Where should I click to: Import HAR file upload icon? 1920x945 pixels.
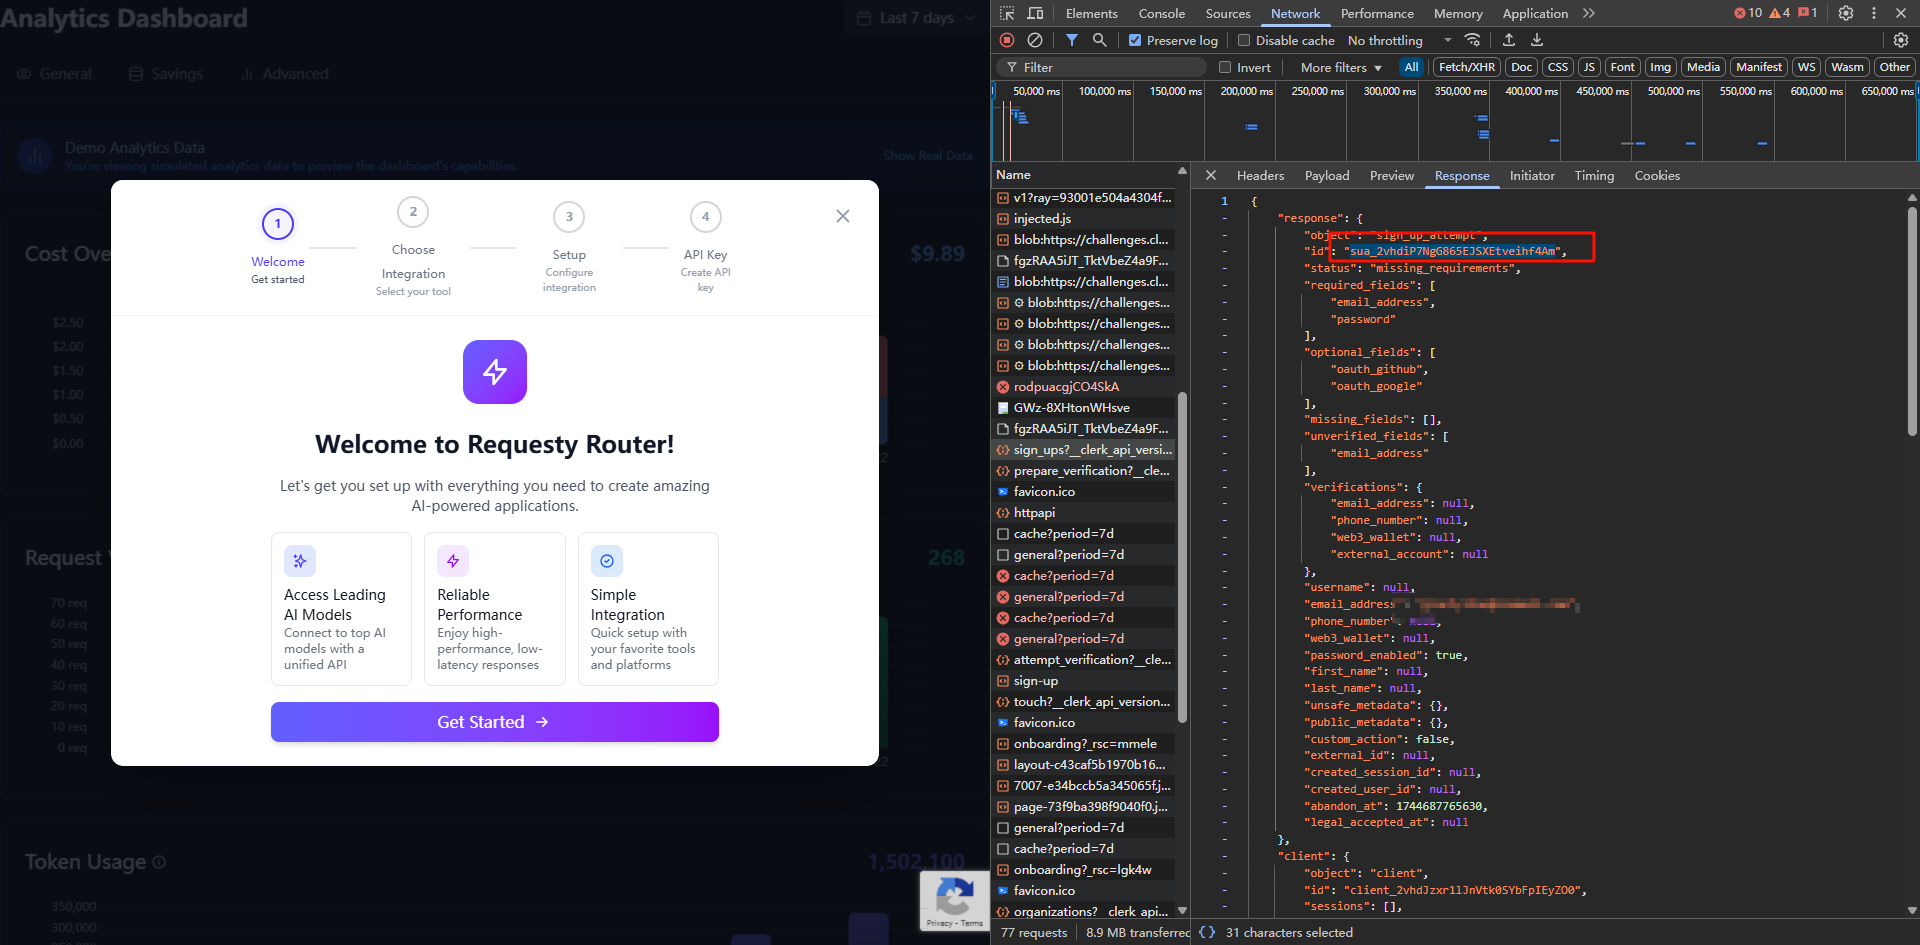(1509, 40)
